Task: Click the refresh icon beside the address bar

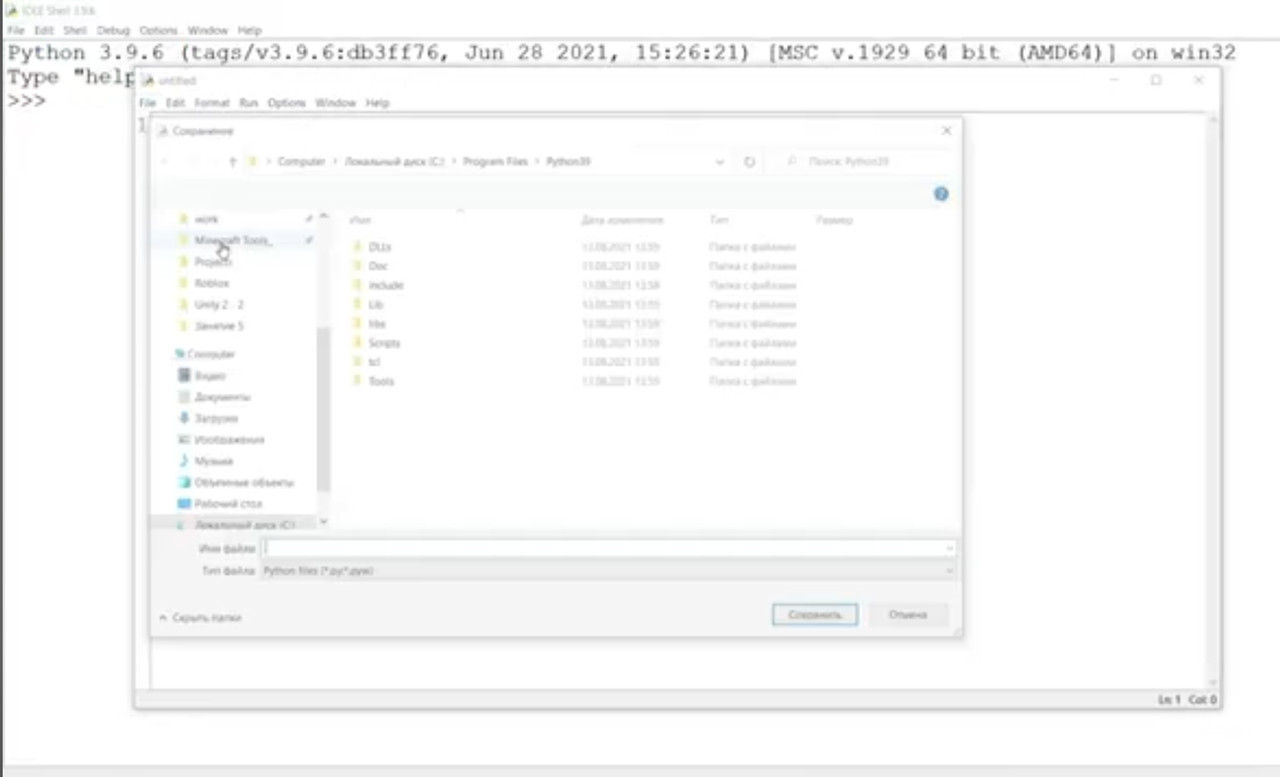Action: tap(749, 161)
